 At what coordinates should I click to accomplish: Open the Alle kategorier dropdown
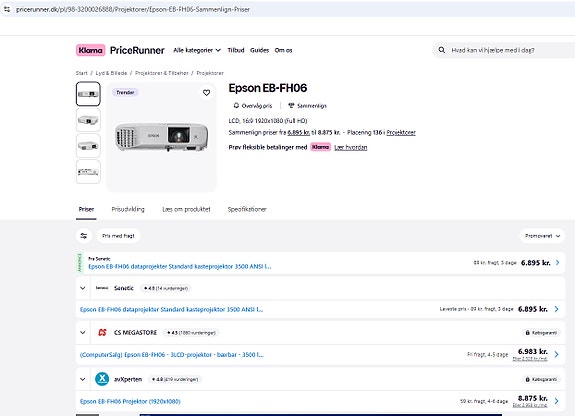pos(197,50)
